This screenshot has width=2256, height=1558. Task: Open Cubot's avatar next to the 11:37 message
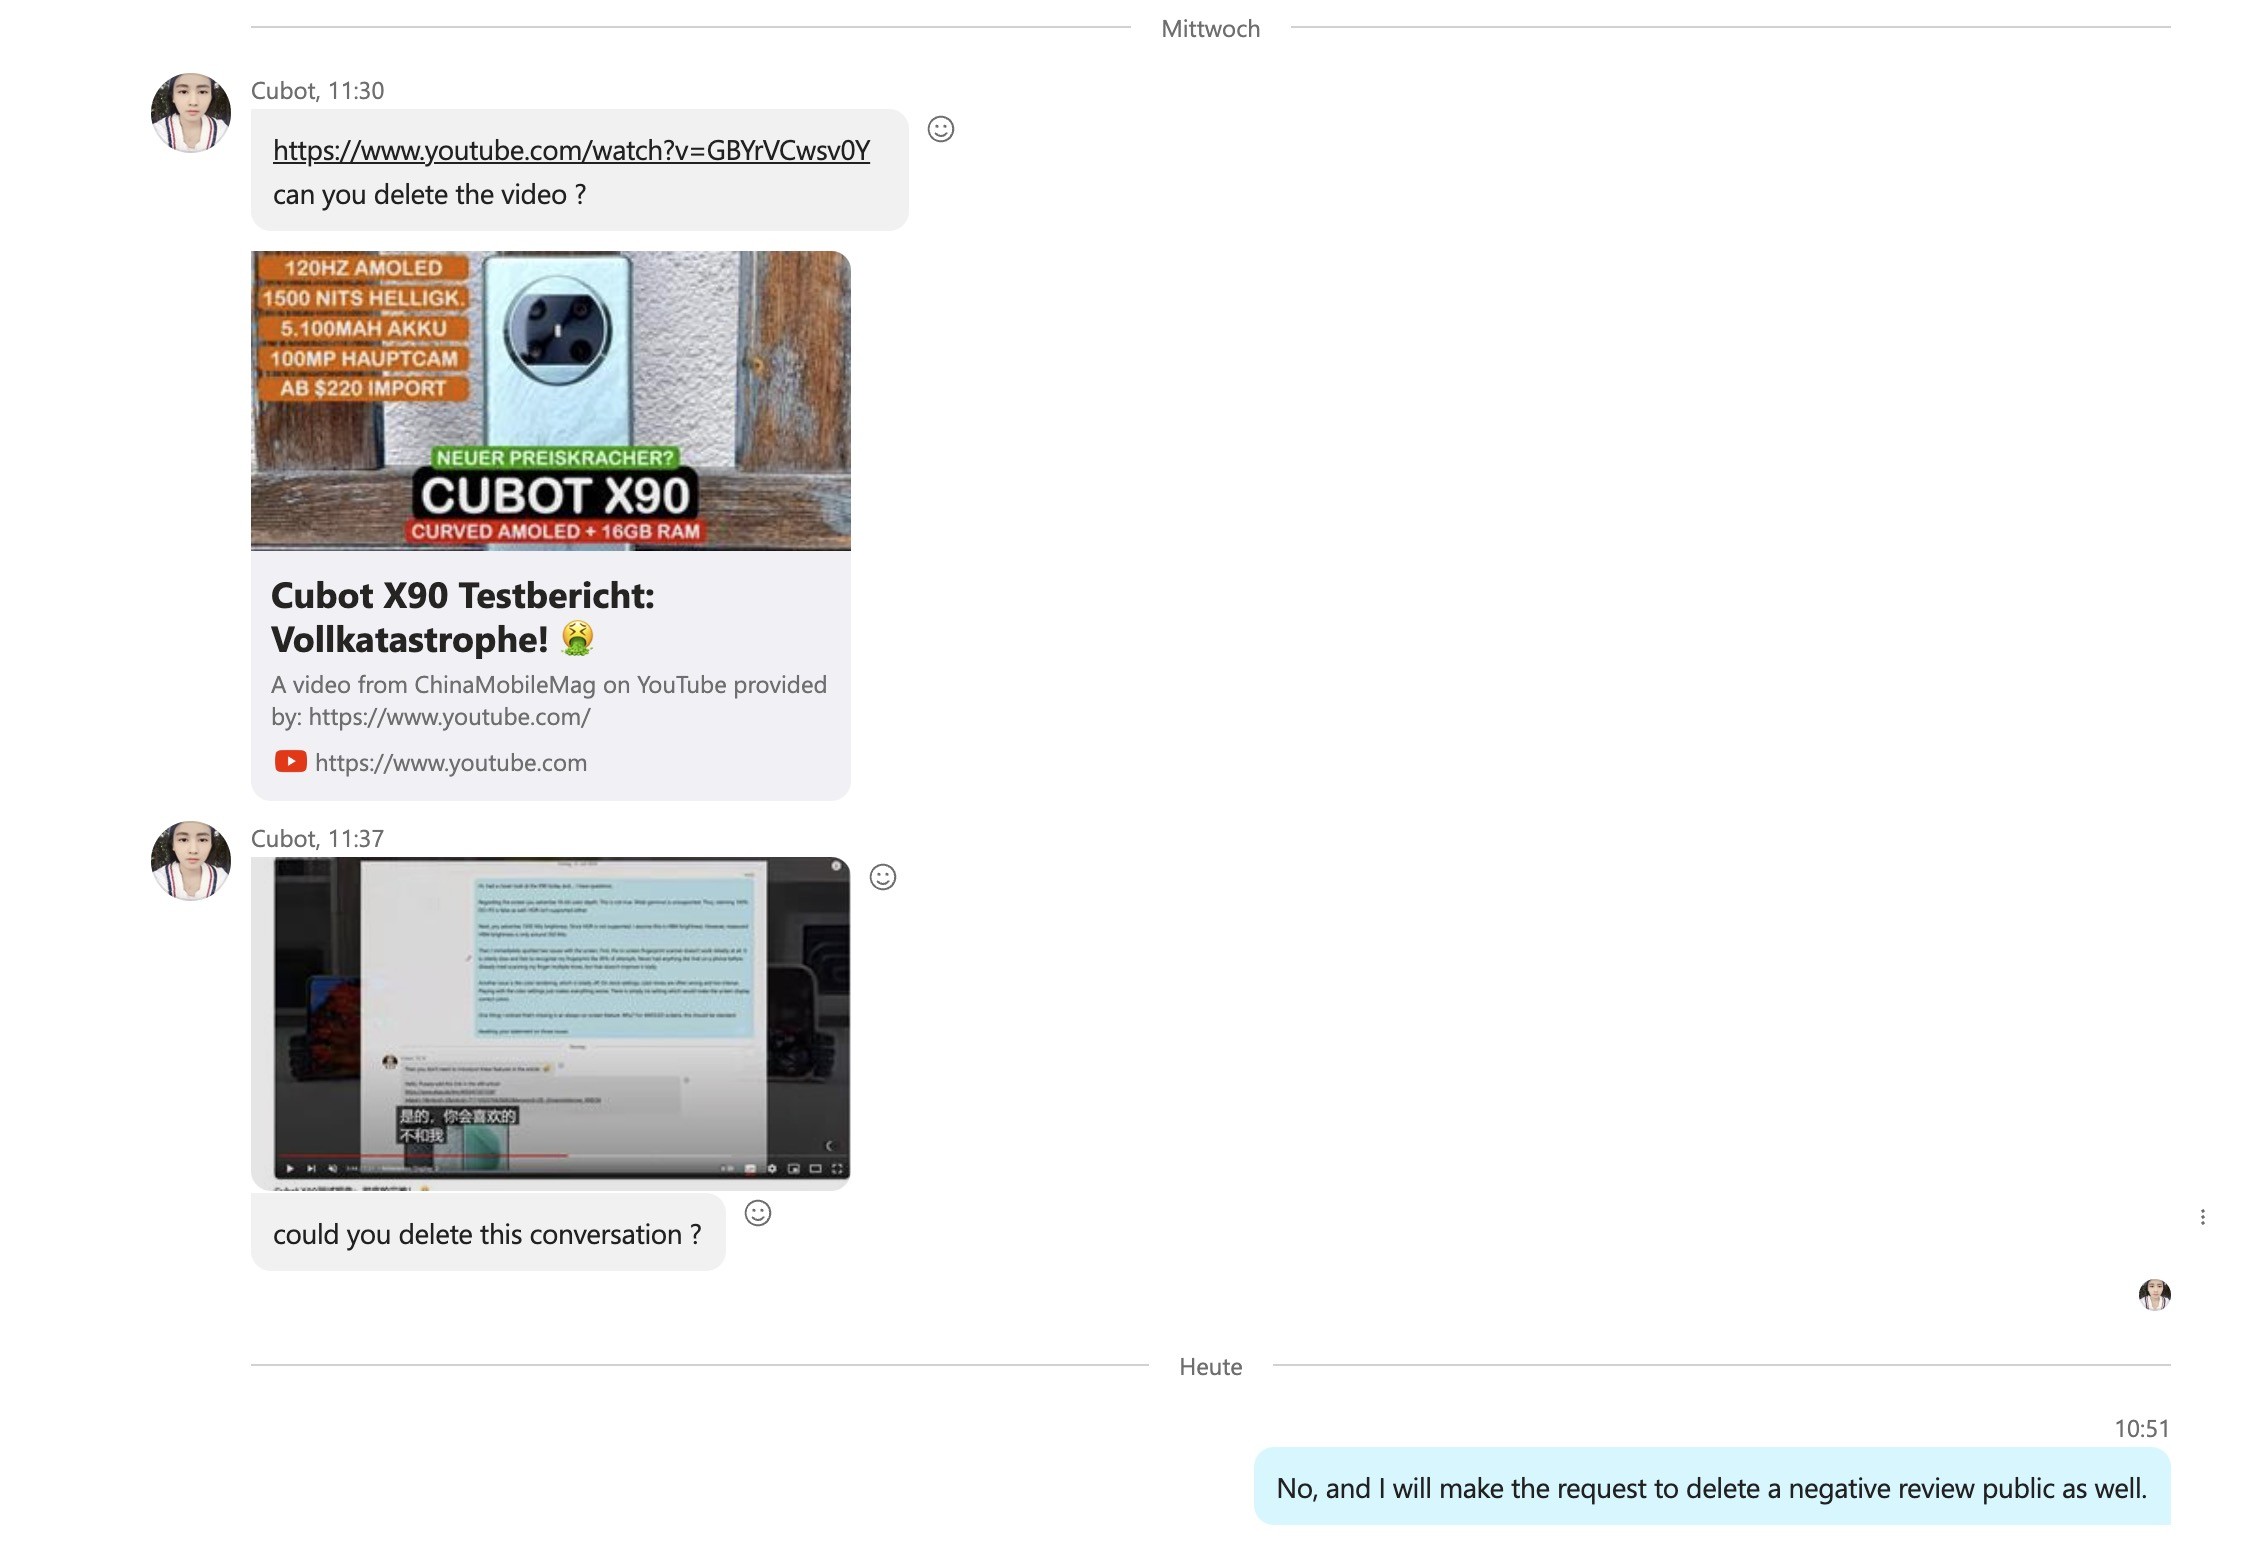click(x=191, y=861)
